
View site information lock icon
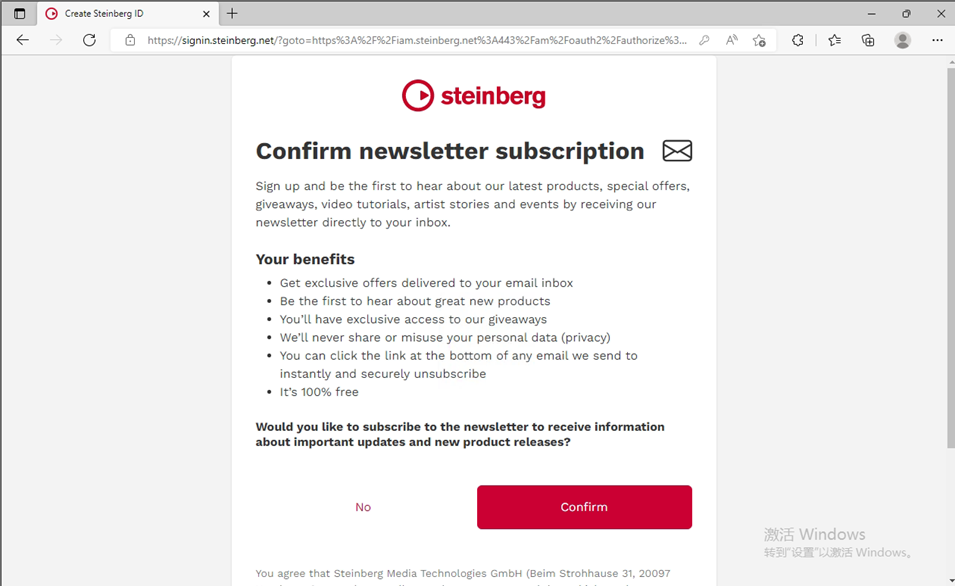coord(130,40)
